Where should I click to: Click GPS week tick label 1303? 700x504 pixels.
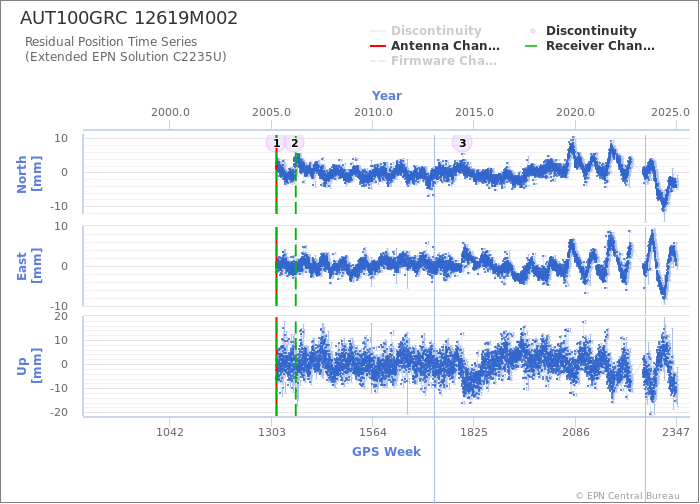pos(272,432)
